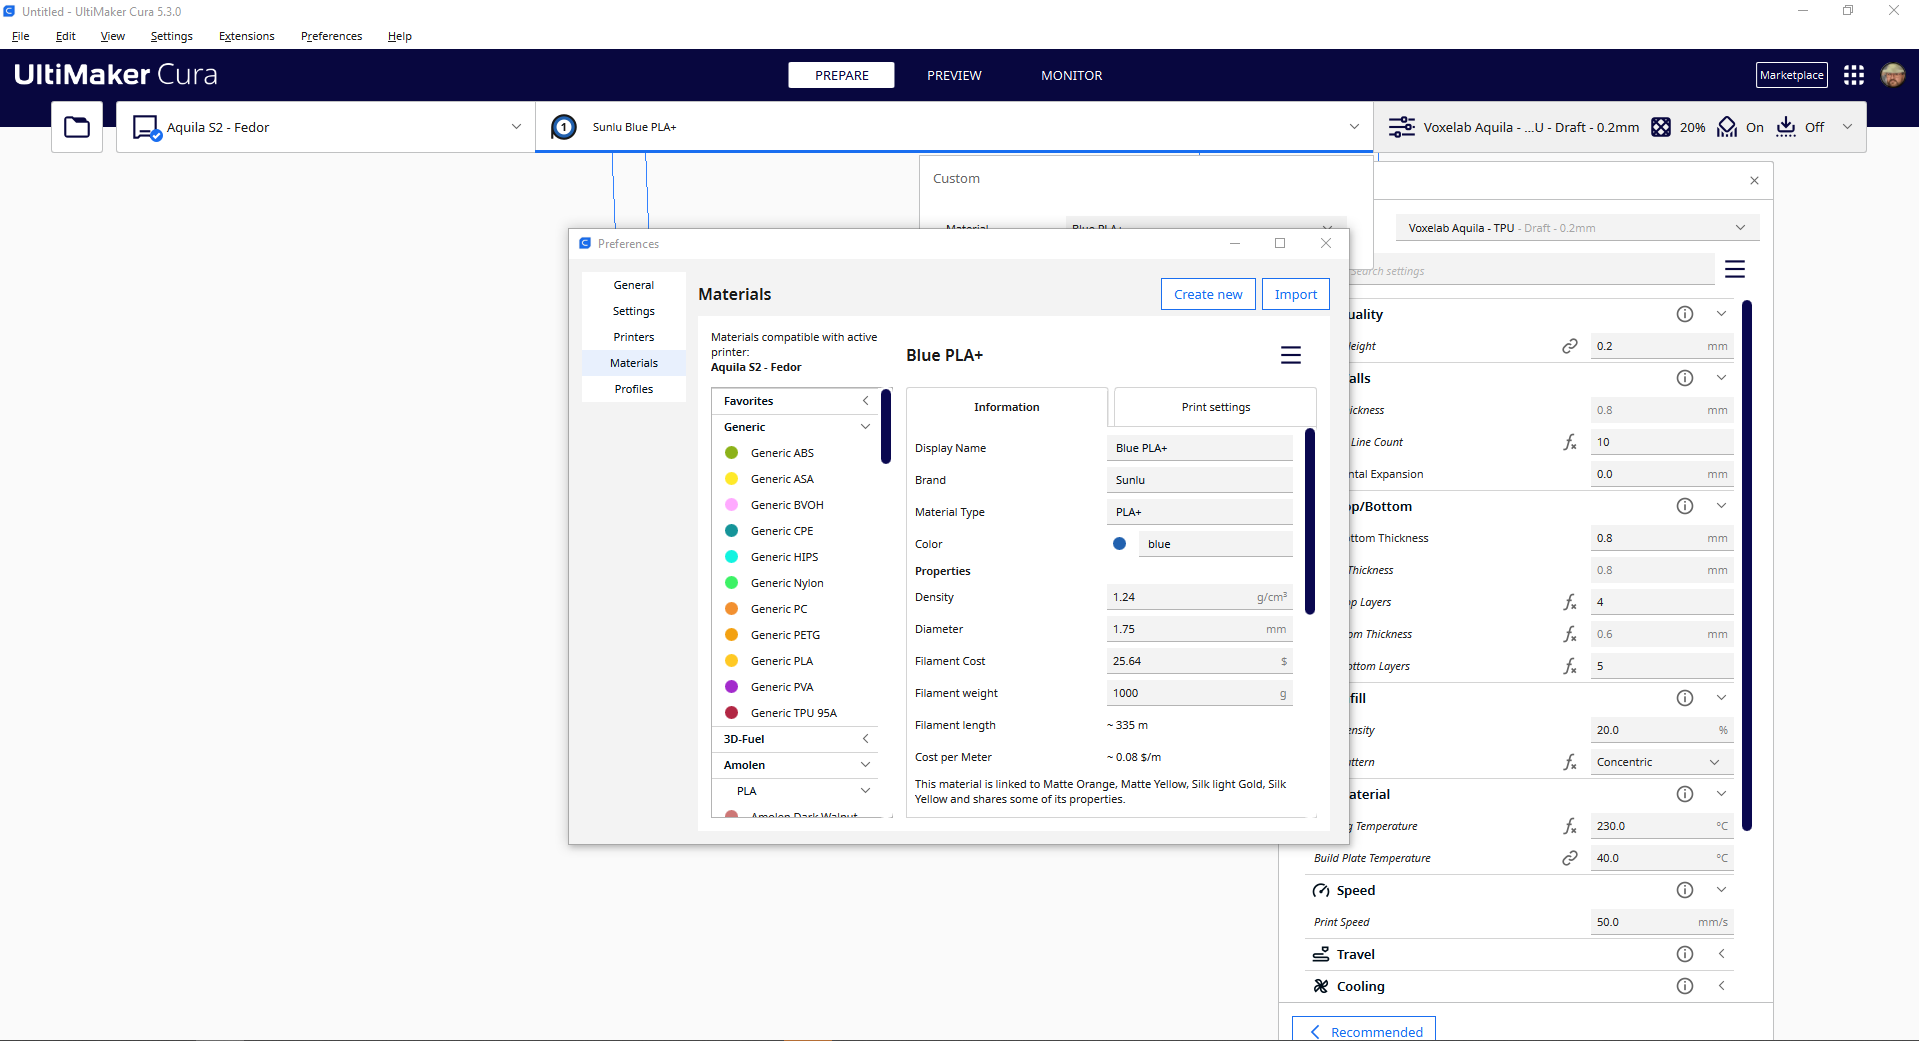
Task: Open the Print settings tab for Blue PLA+
Action: coord(1214,407)
